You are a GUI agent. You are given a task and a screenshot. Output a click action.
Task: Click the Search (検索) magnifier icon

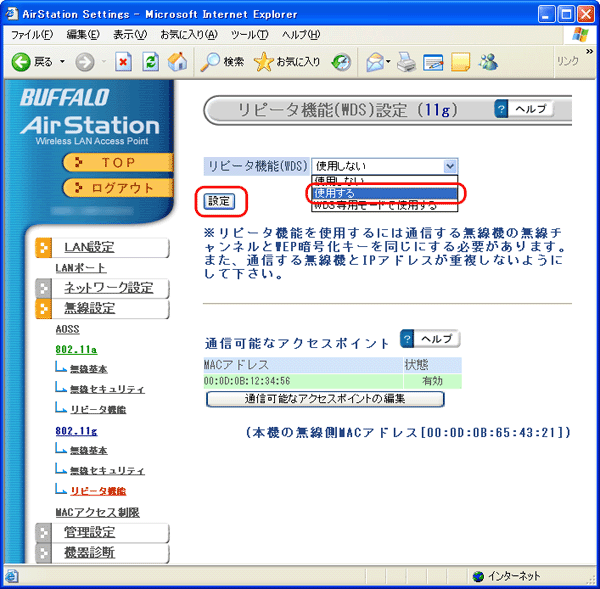click(210, 62)
